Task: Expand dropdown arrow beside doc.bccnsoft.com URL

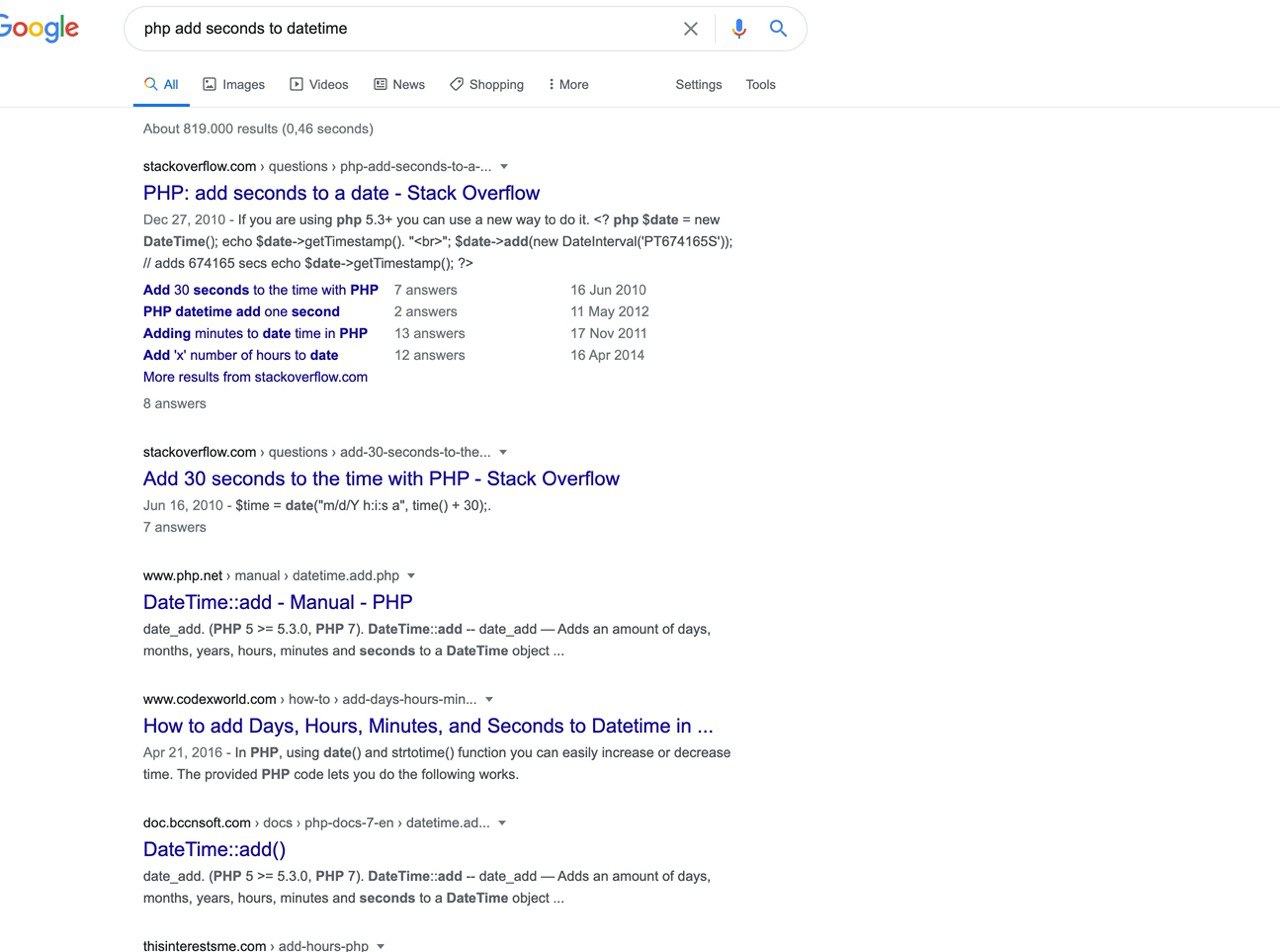Action: click(x=502, y=824)
